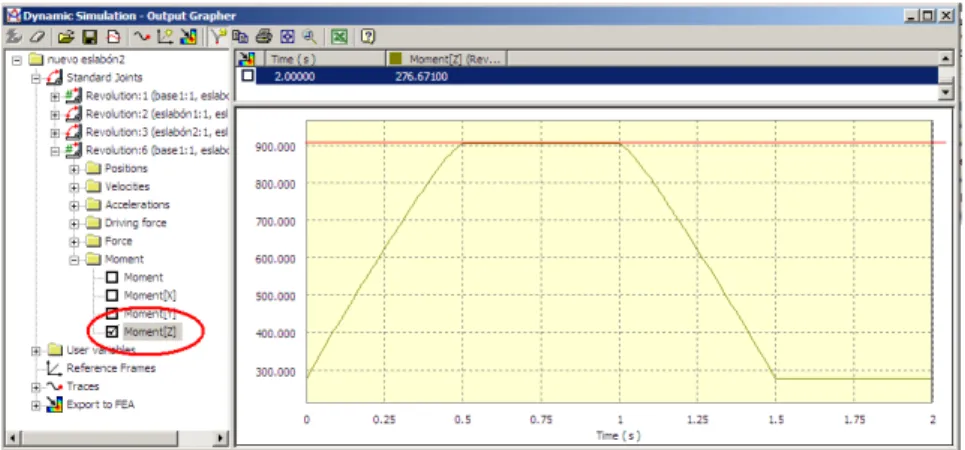Expand the Driving force folder
Image resolution: width=965 pixels, height=450 pixels.
tap(74, 223)
